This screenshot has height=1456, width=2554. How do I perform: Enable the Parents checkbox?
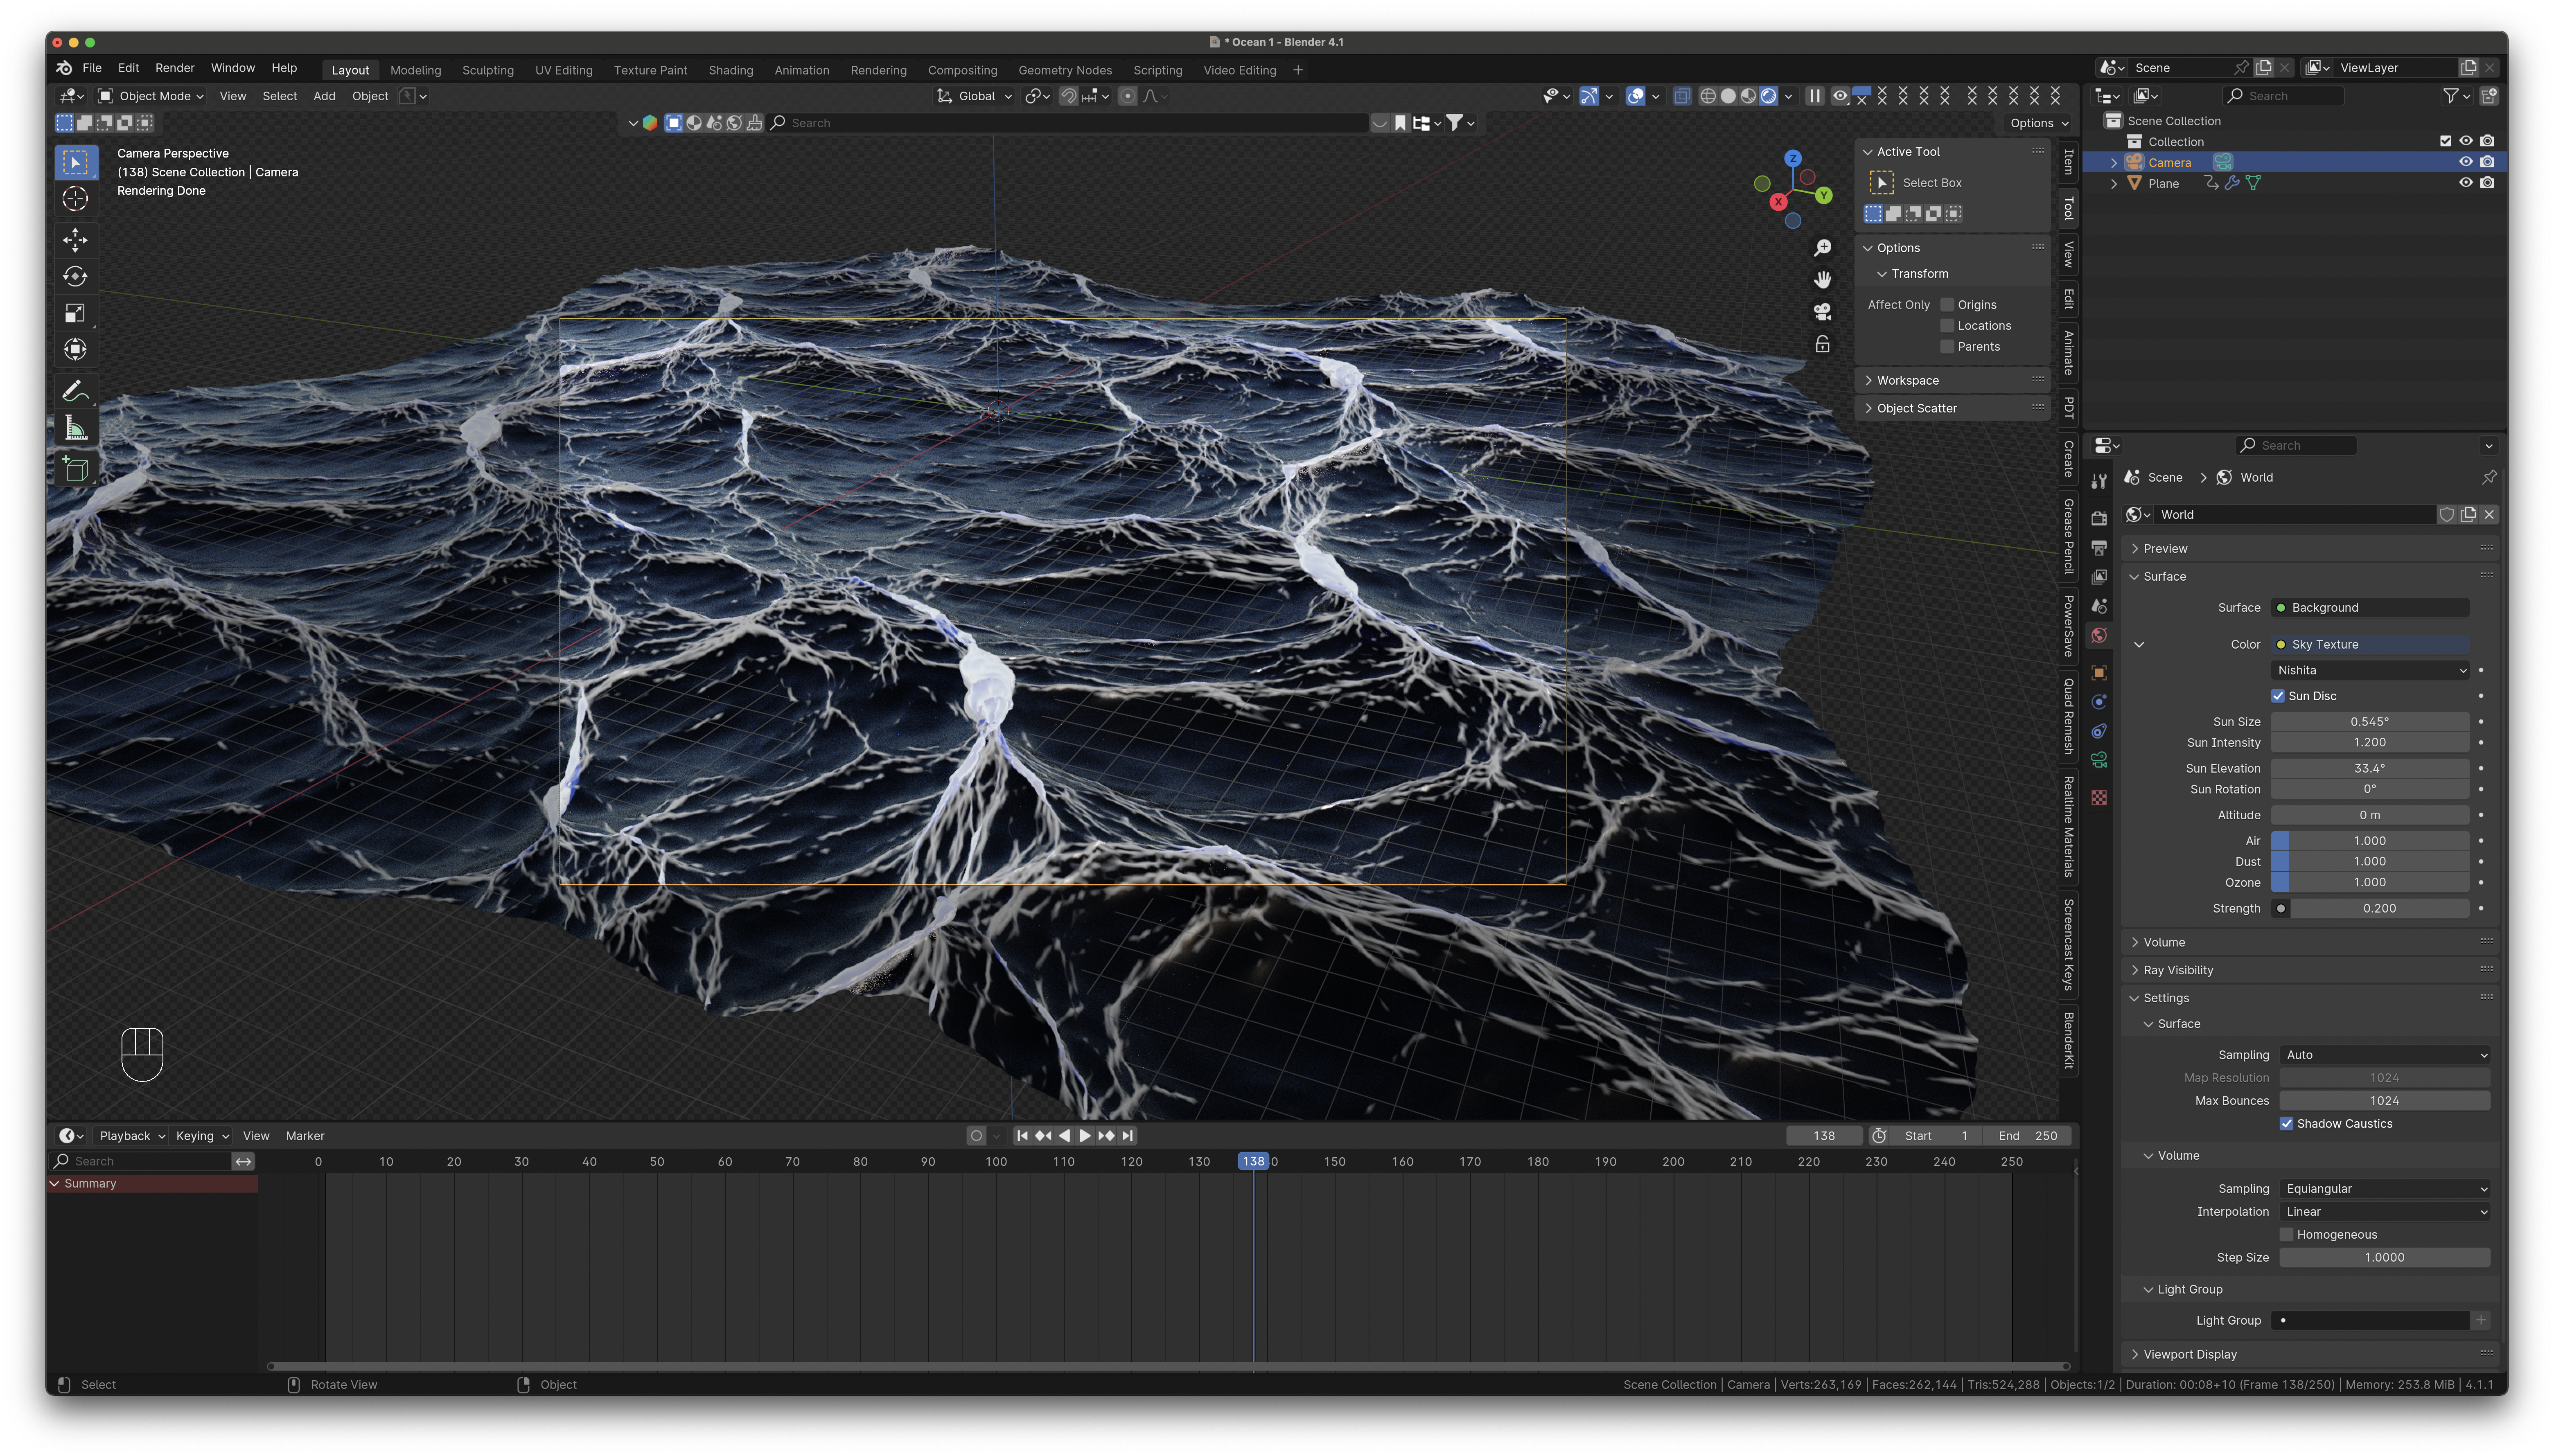[x=1947, y=347]
